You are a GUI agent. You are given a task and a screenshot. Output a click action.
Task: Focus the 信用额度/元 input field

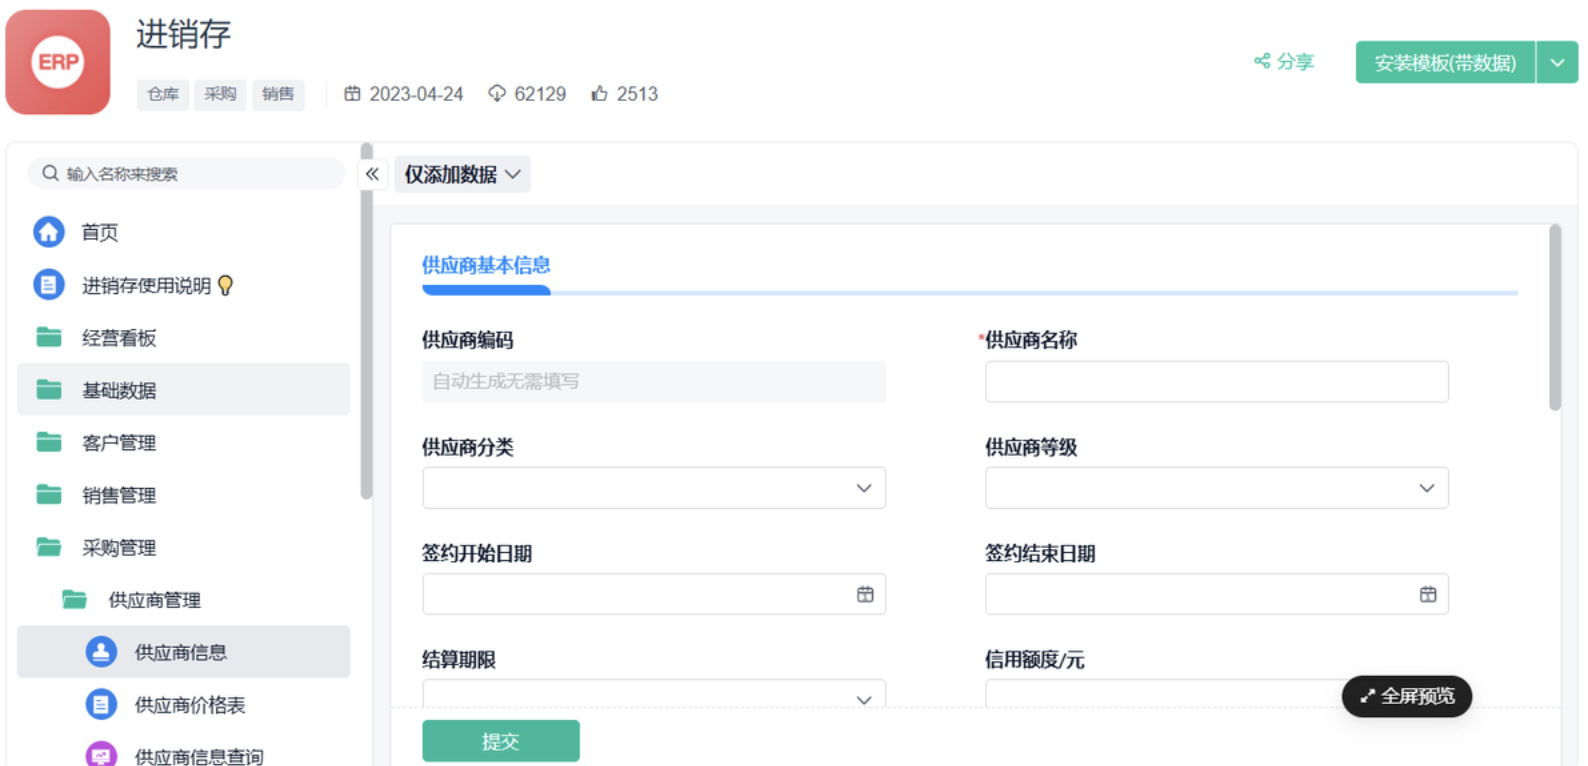1217,694
